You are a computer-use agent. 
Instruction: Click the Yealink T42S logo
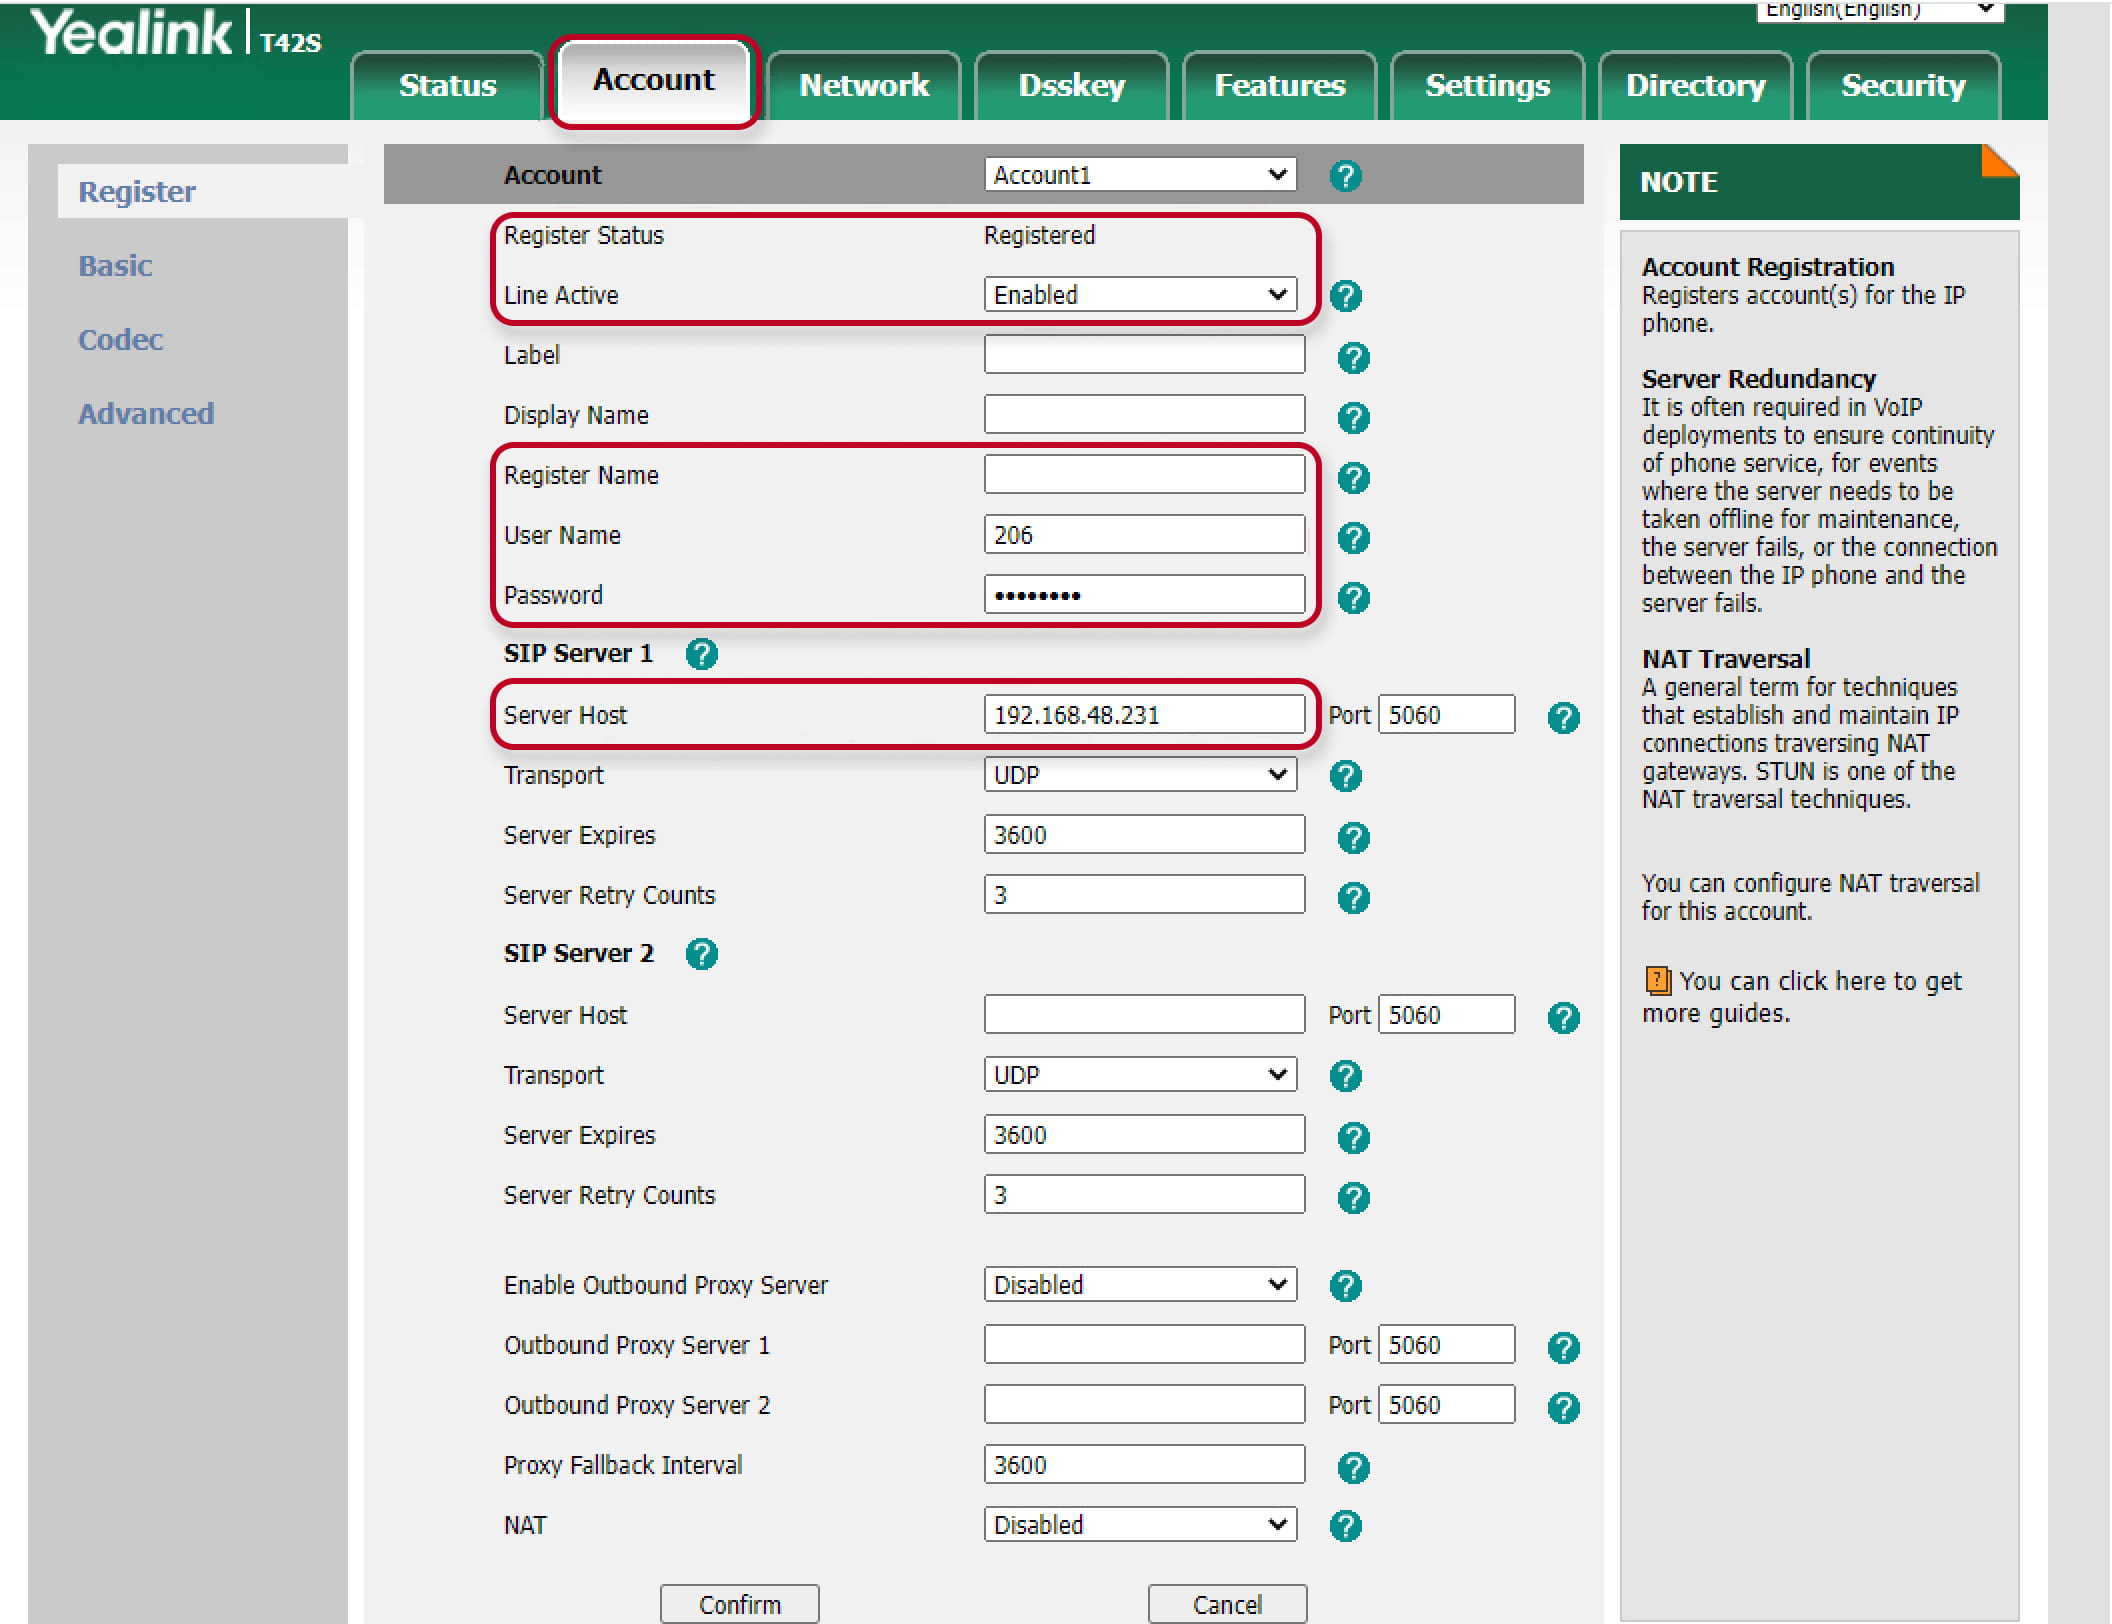pos(177,33)
